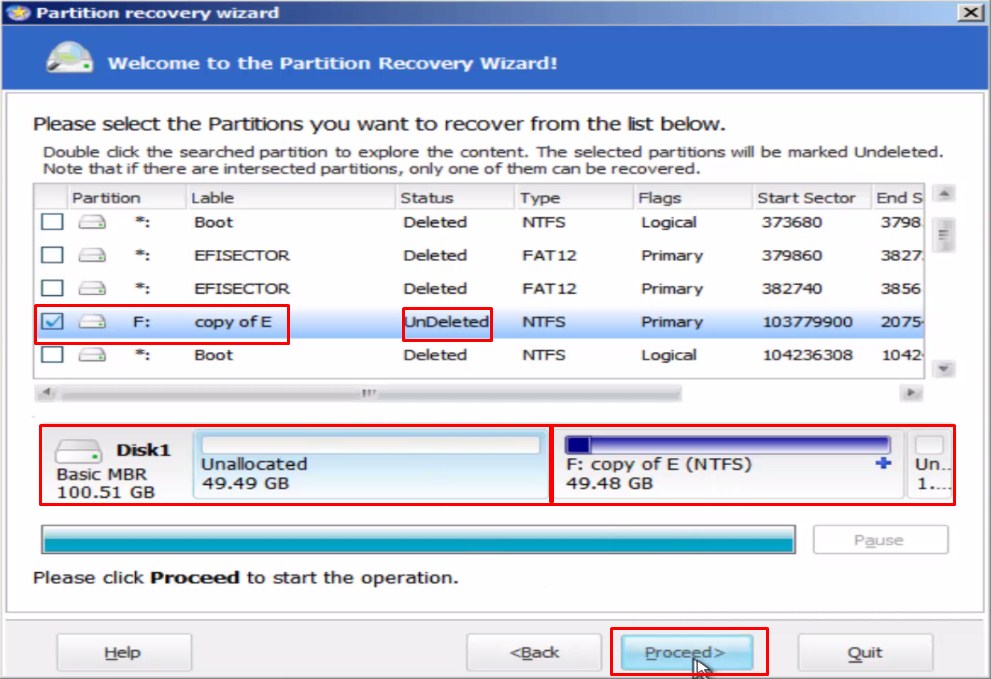The height and width of the screenshot is (679, 991).
Task: Check the EFISECTOR checkbox at sector 382740
Action: (52, 288)
